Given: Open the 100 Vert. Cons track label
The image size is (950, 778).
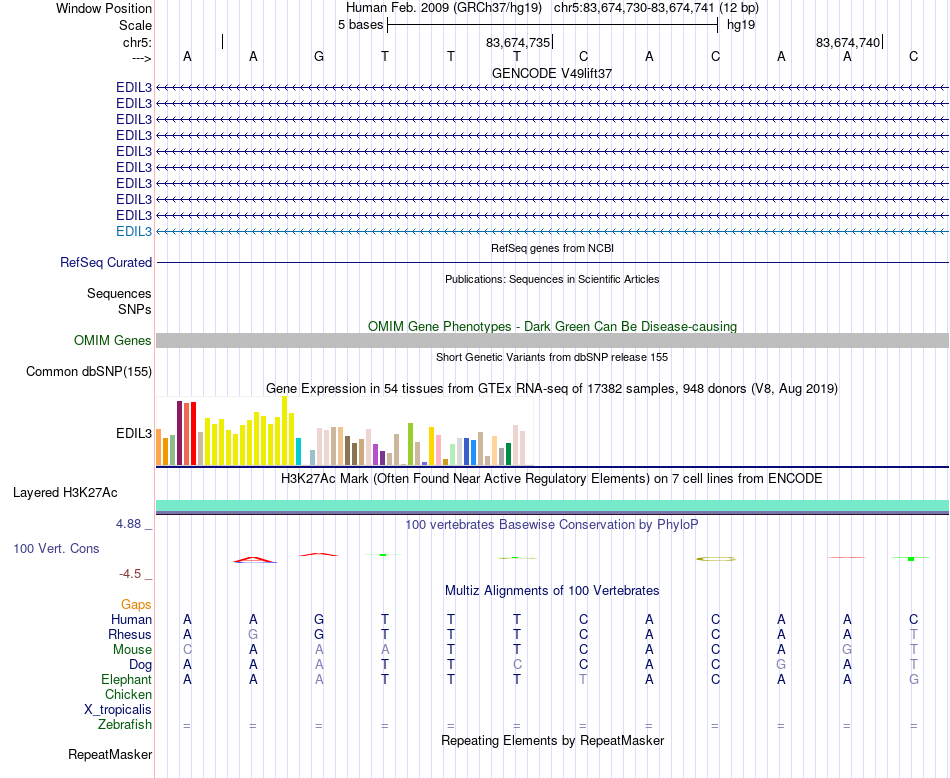Looking at the screenshot, I should click(56, 548).
